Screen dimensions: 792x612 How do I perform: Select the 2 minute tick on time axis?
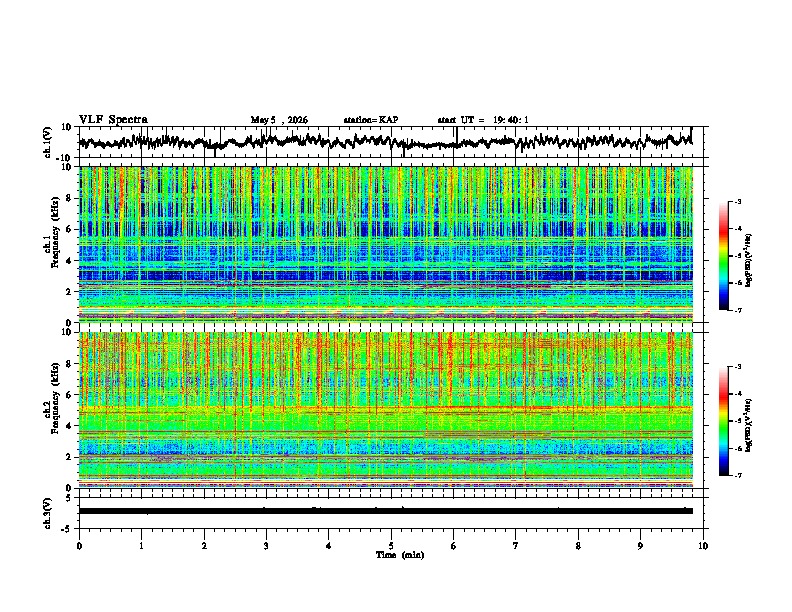click(204, 546)
